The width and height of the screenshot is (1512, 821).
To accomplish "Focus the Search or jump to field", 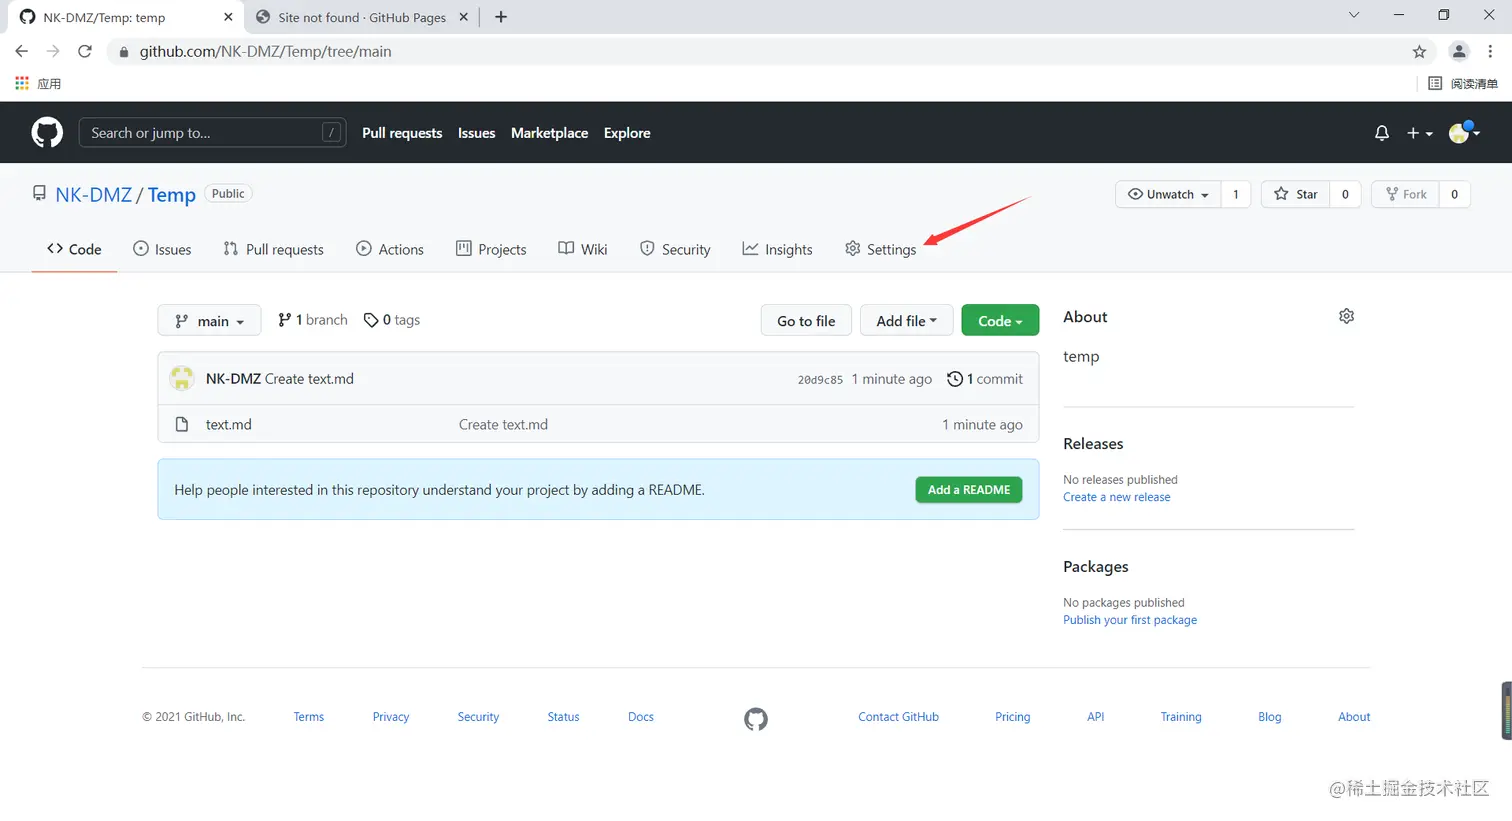I will tap(213, 133).
